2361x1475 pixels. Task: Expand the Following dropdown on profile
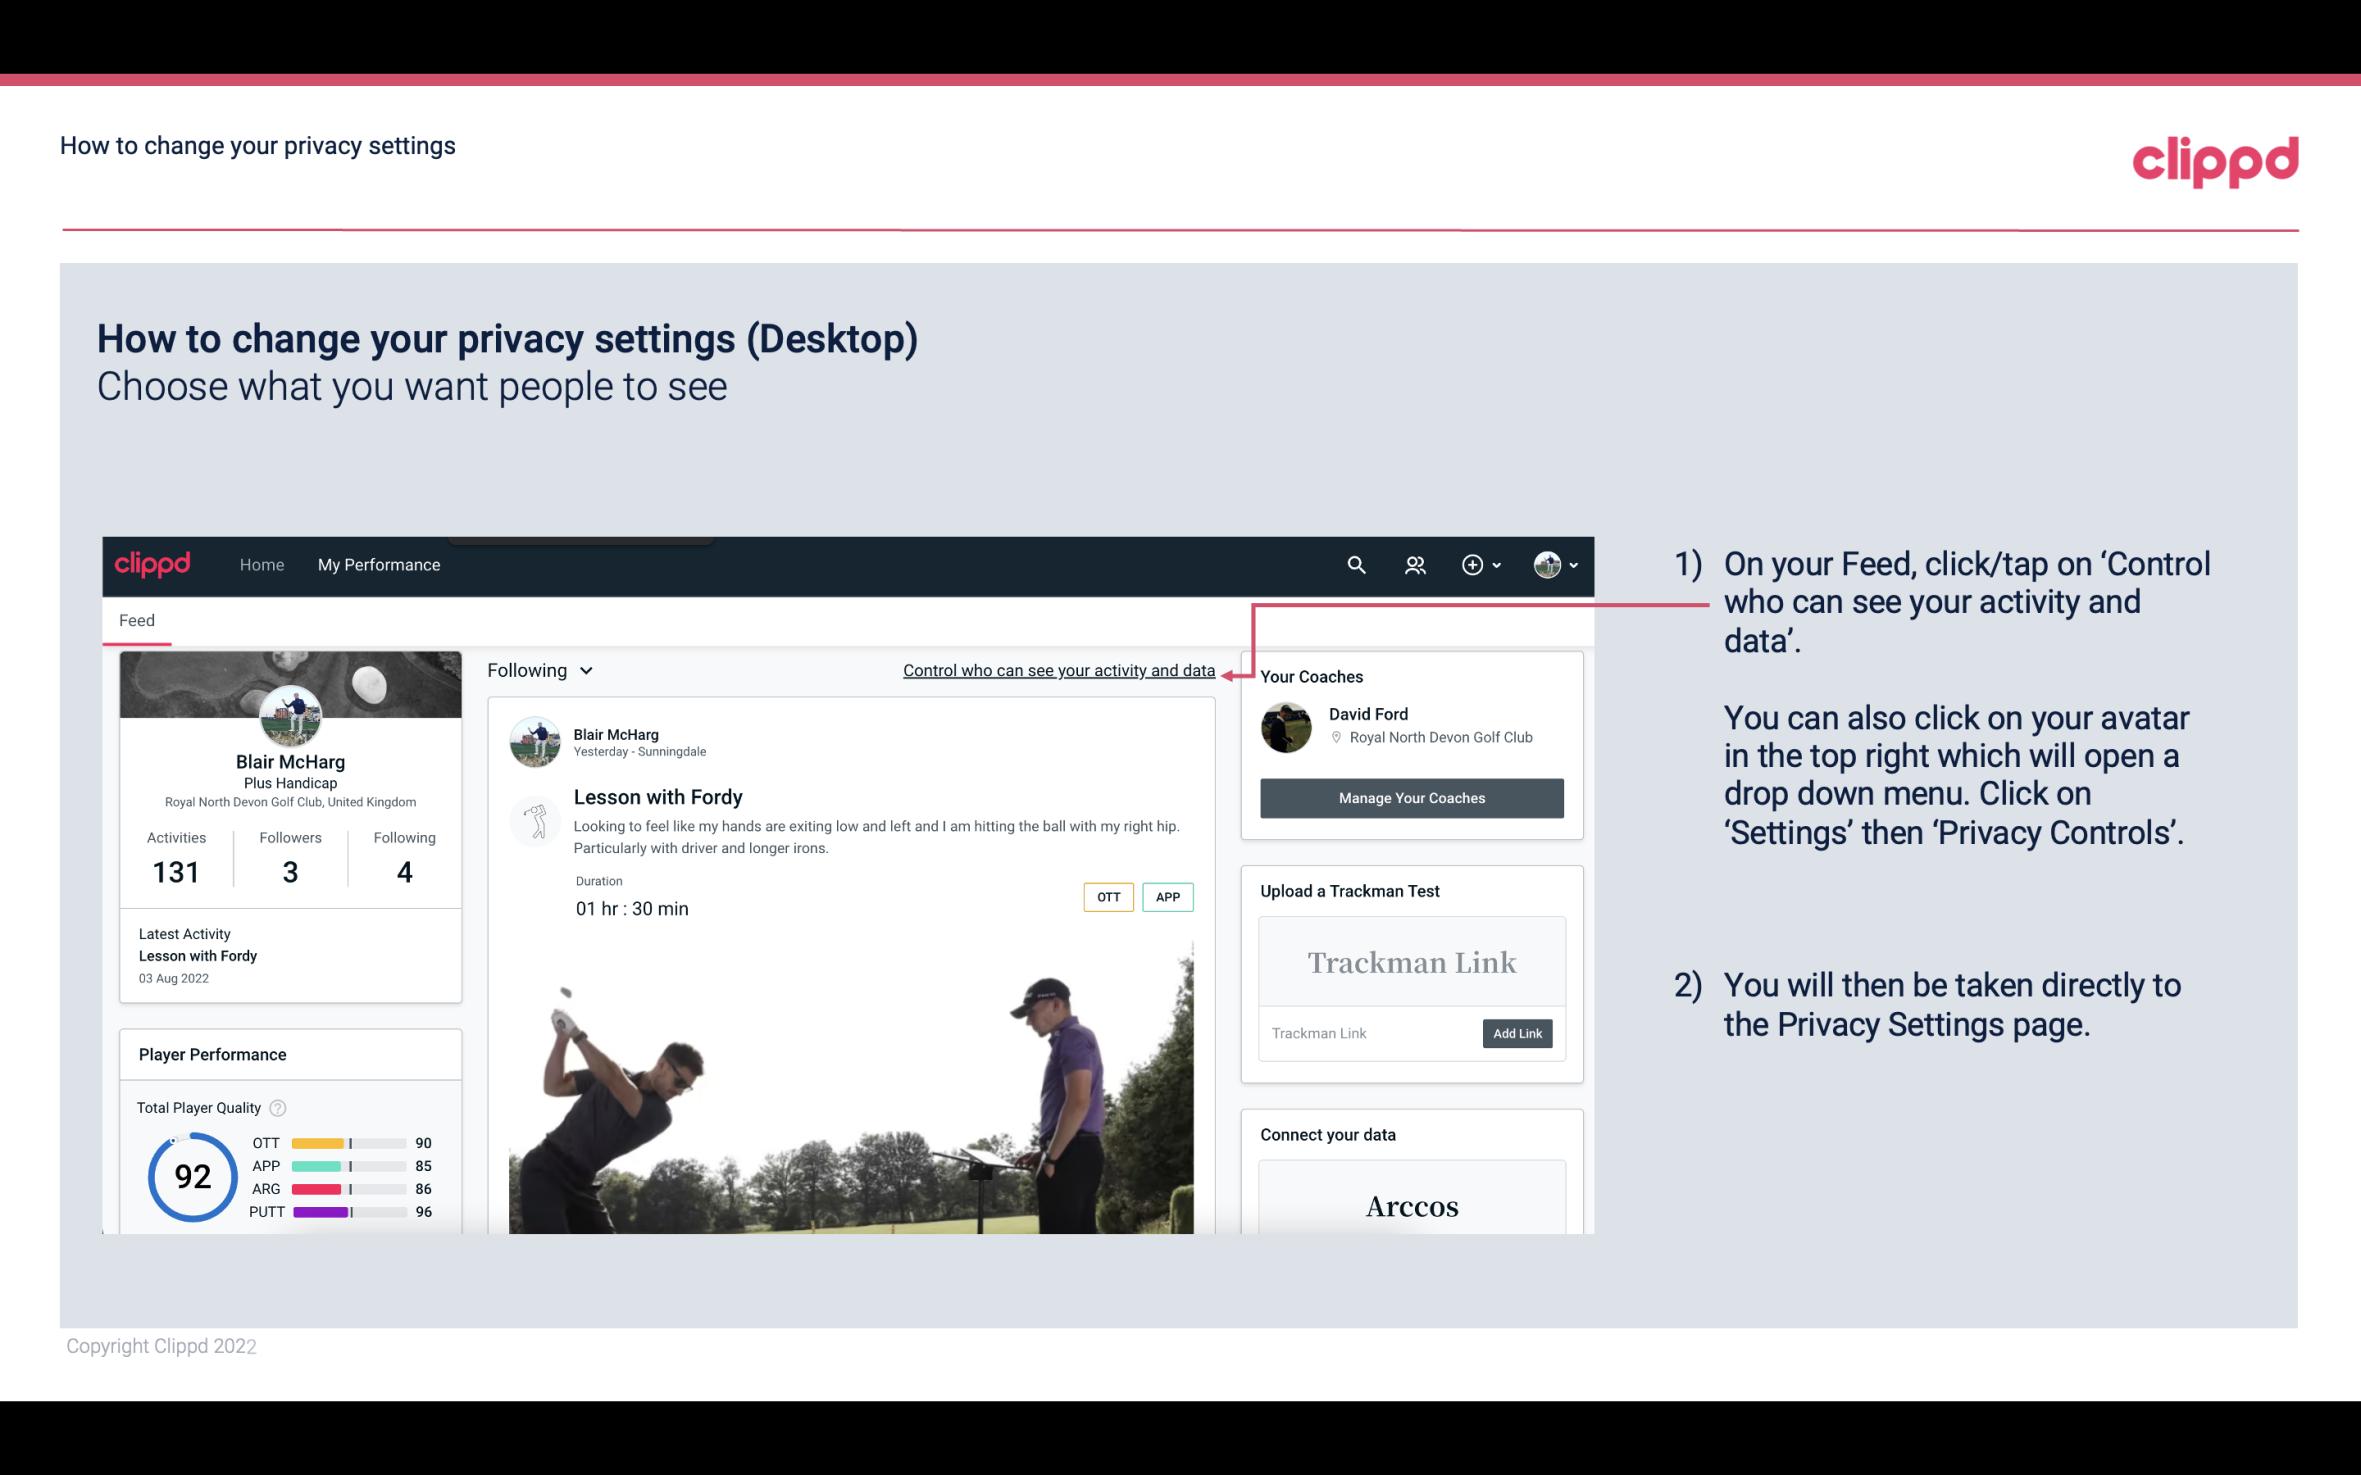[x=537, y=670]
